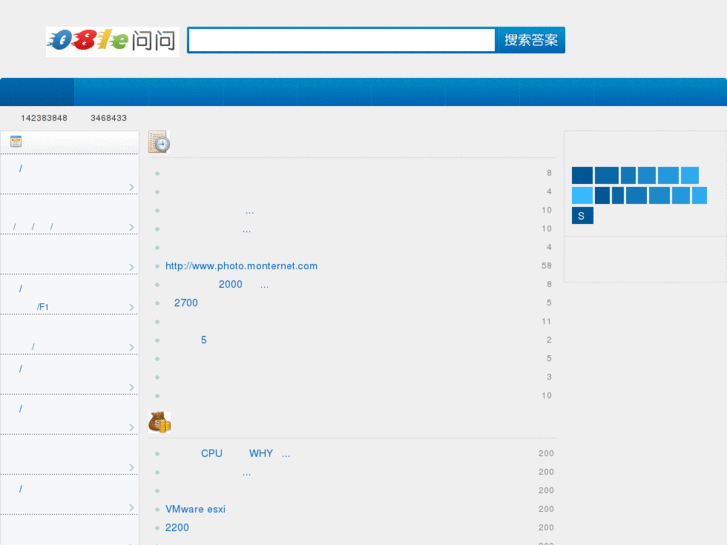This screenshot has height=545, width=727.
Task: Open the question link starting with 2700
Action: [x=186, y=303]
